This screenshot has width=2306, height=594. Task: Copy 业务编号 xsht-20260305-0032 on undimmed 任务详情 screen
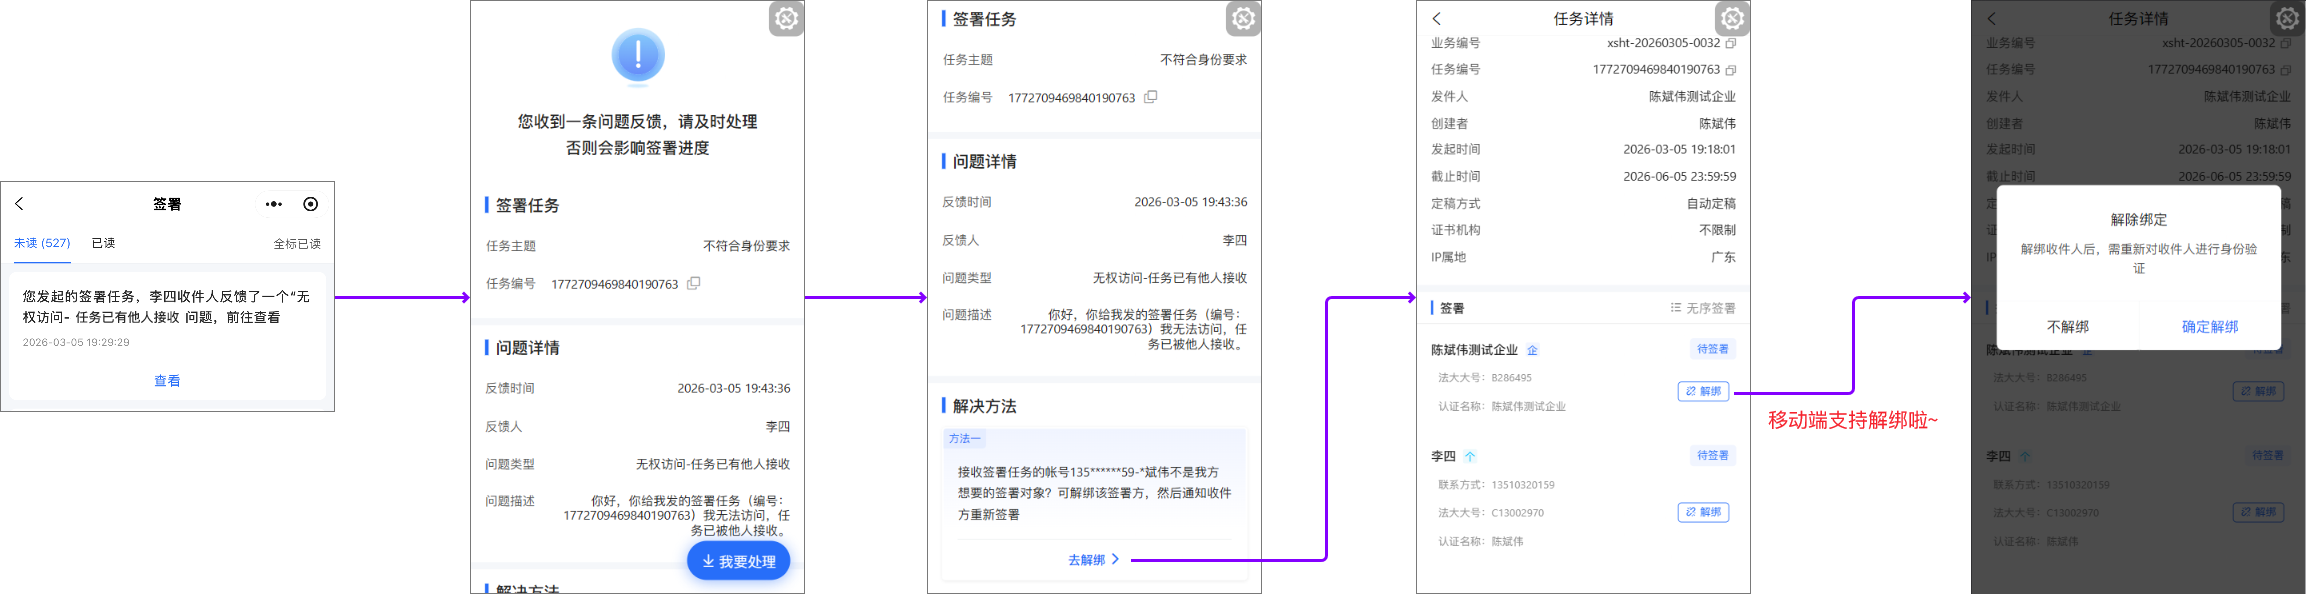tap(1731, 43)
